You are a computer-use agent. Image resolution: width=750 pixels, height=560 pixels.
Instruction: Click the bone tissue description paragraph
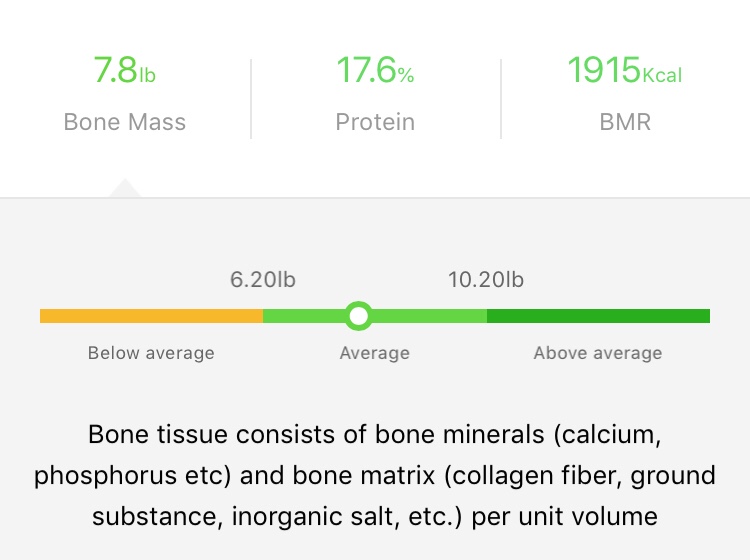coord(375,475)
